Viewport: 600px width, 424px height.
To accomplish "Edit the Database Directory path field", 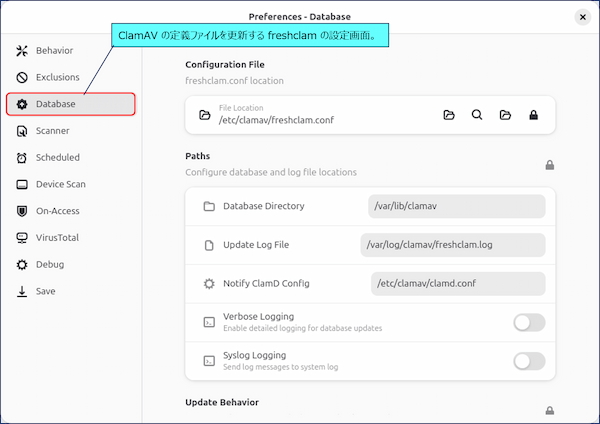I will [457, 206].
